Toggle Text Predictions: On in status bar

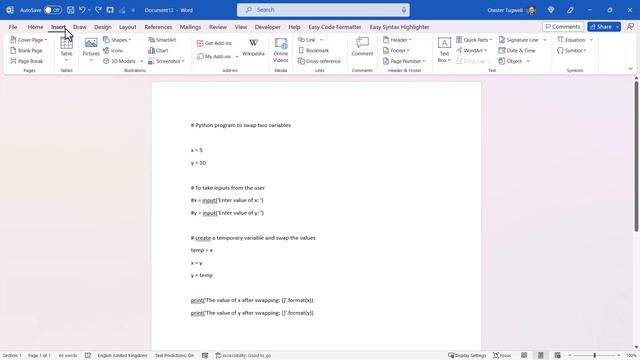[174, 356]
